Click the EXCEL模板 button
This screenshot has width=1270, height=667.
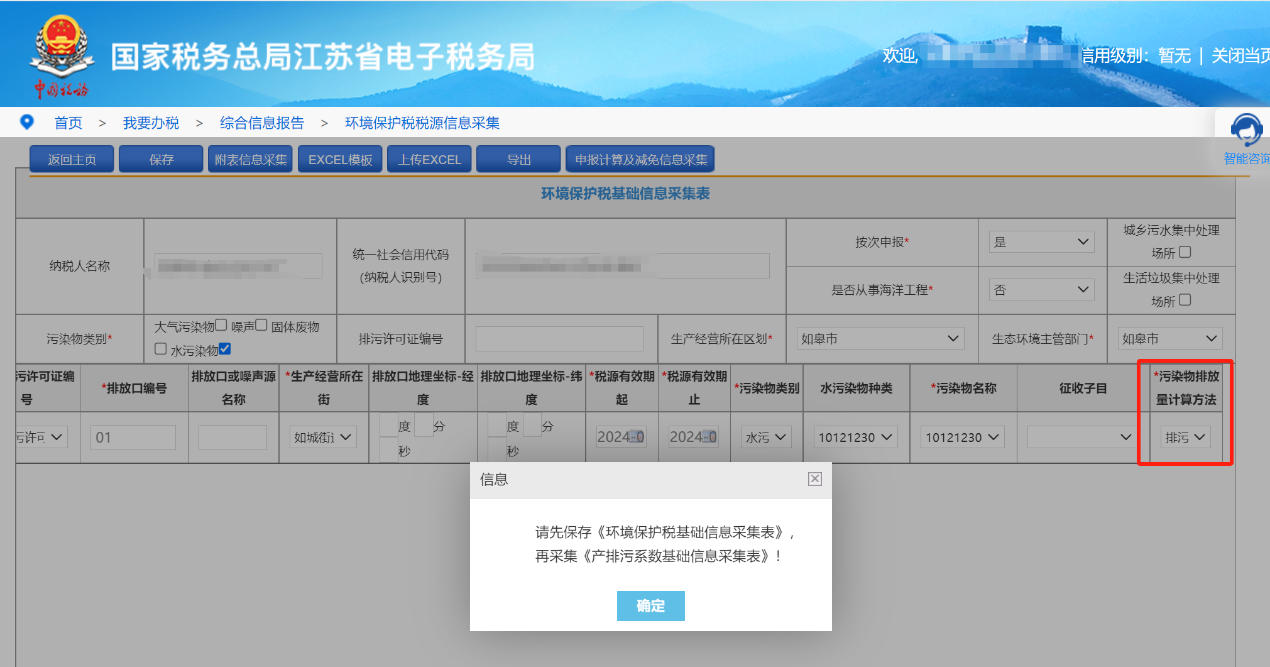[x=340, y=160]
